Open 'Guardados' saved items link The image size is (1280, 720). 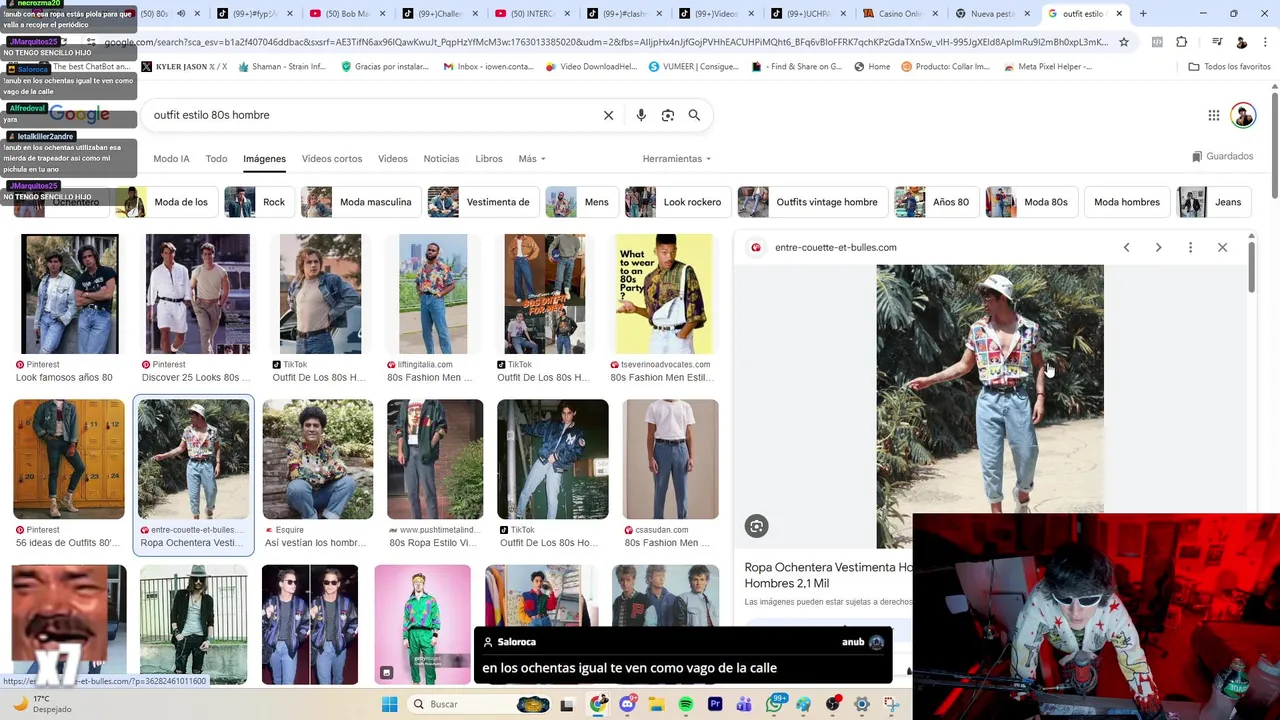point(1222,156)
